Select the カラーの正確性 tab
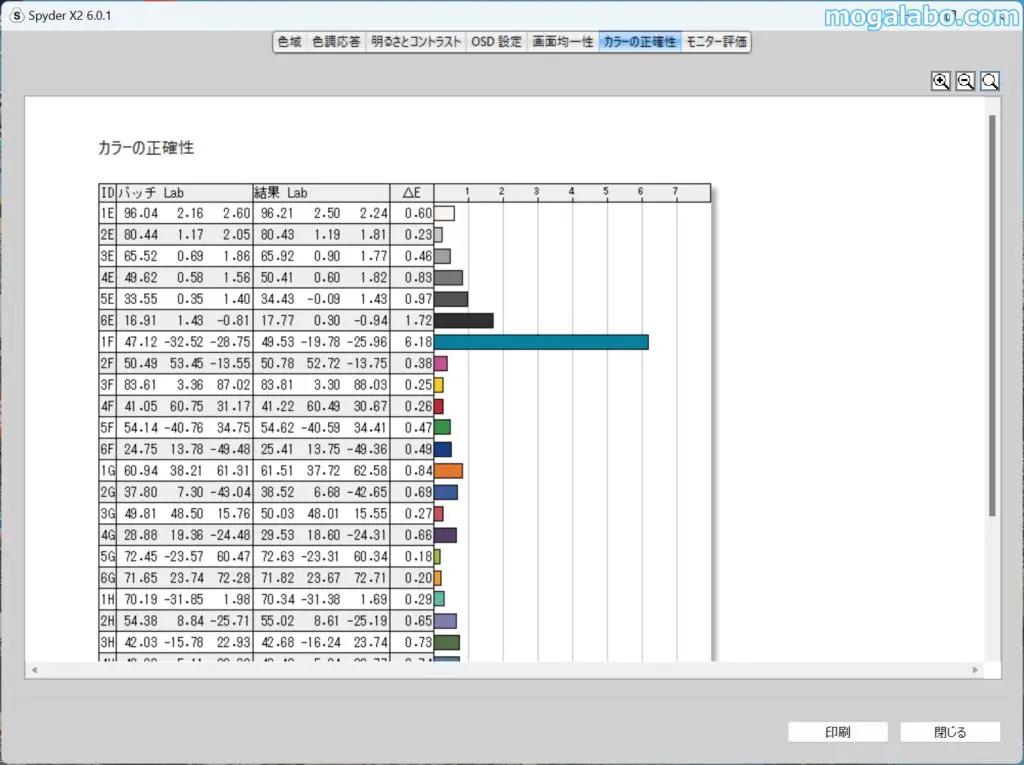Viewport: 1024px width, 765px height. (639, 42)
